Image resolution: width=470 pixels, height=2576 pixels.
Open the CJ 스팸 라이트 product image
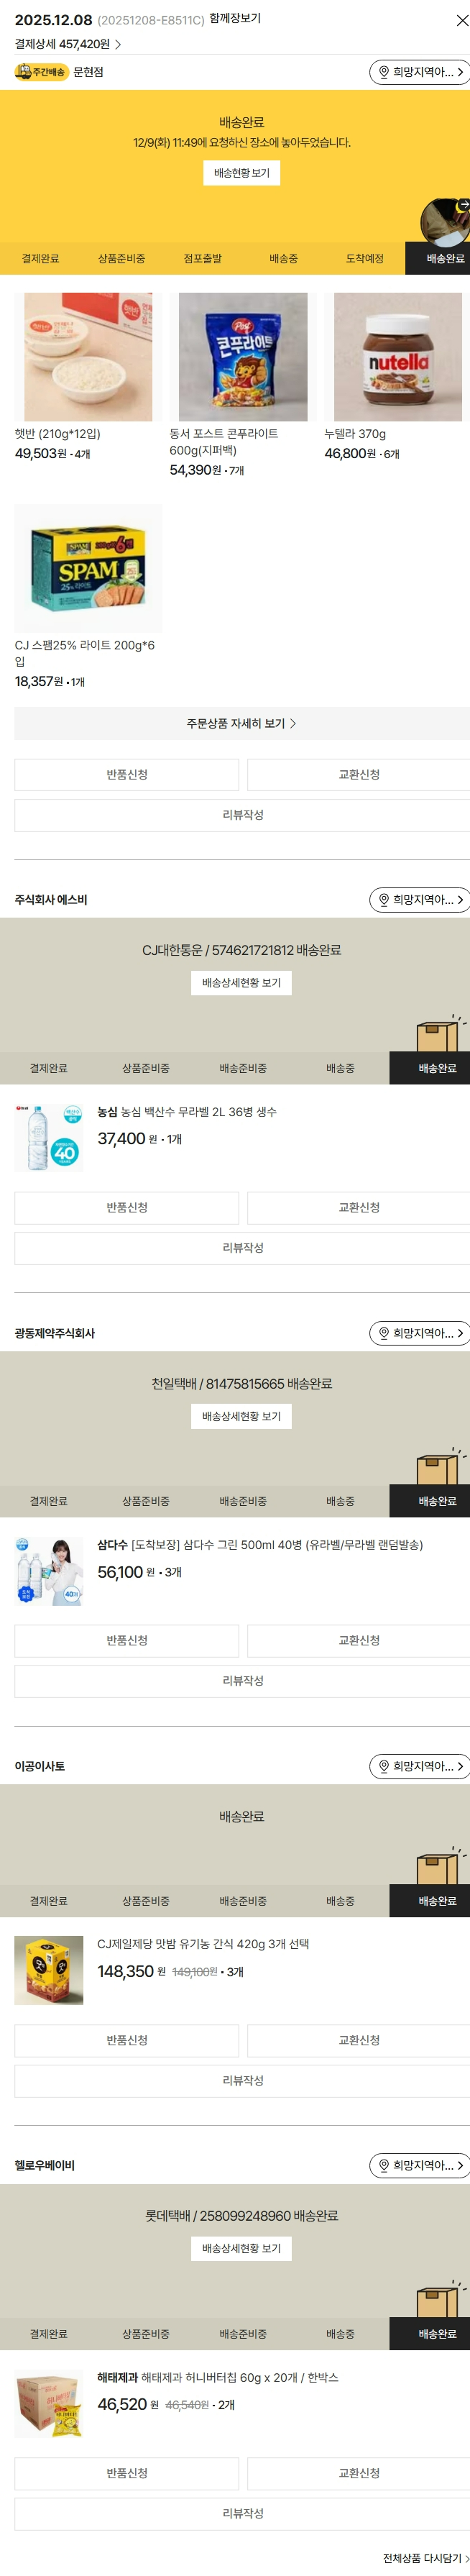tap(88, 568)
